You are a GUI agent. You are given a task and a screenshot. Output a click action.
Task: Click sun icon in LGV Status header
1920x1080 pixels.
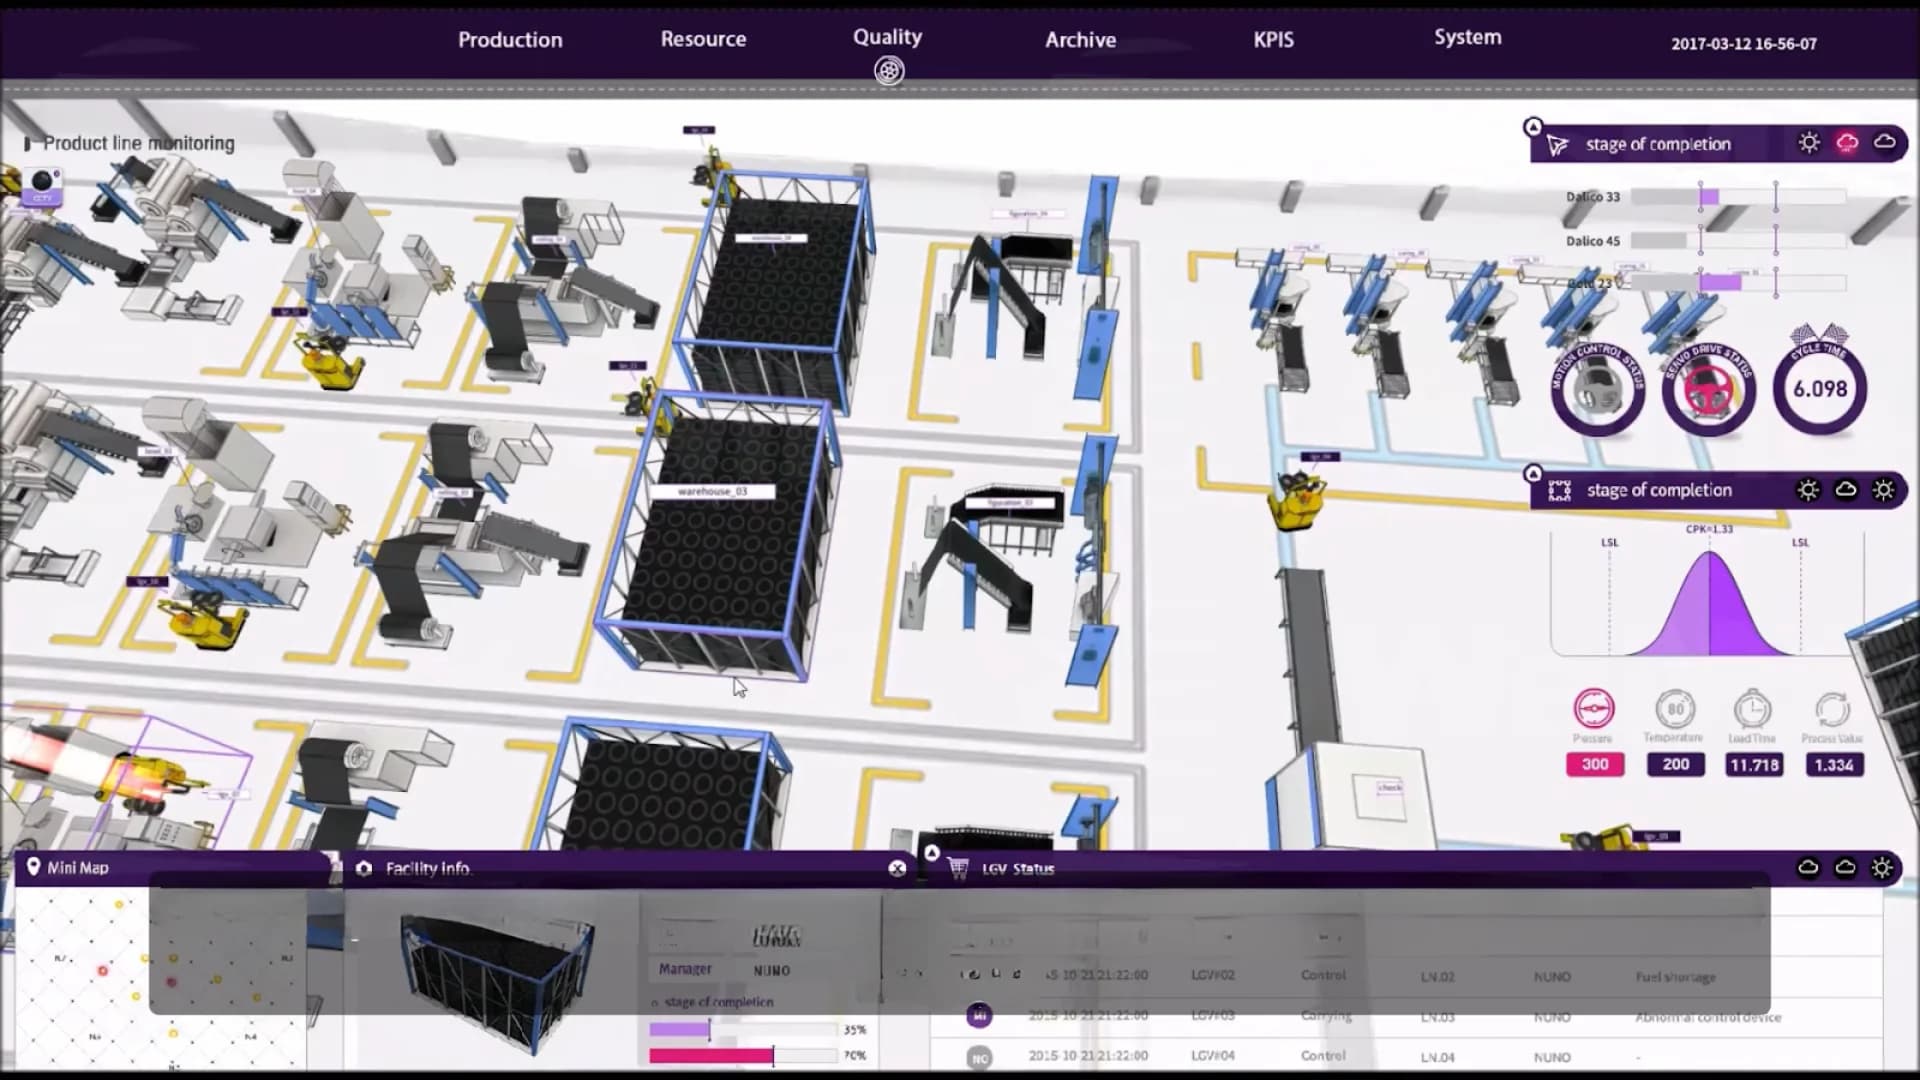point(1882,868)
